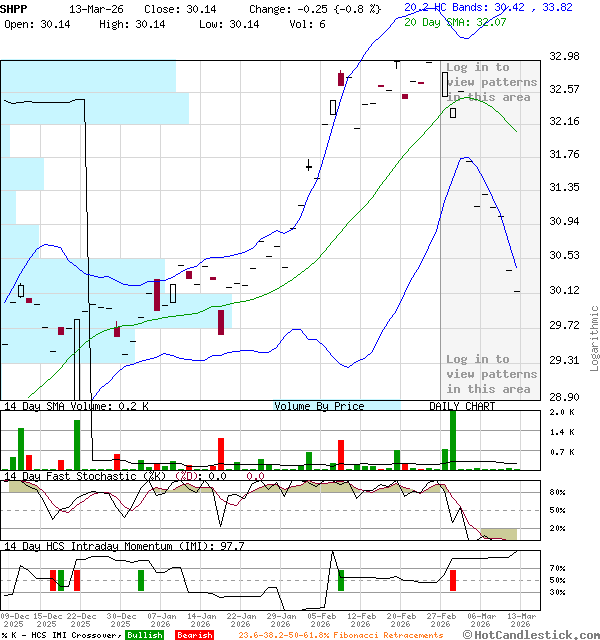600x640 pixels.
Task: Click the Fibonacci Retracements legend text
Action: click(340, 635)
